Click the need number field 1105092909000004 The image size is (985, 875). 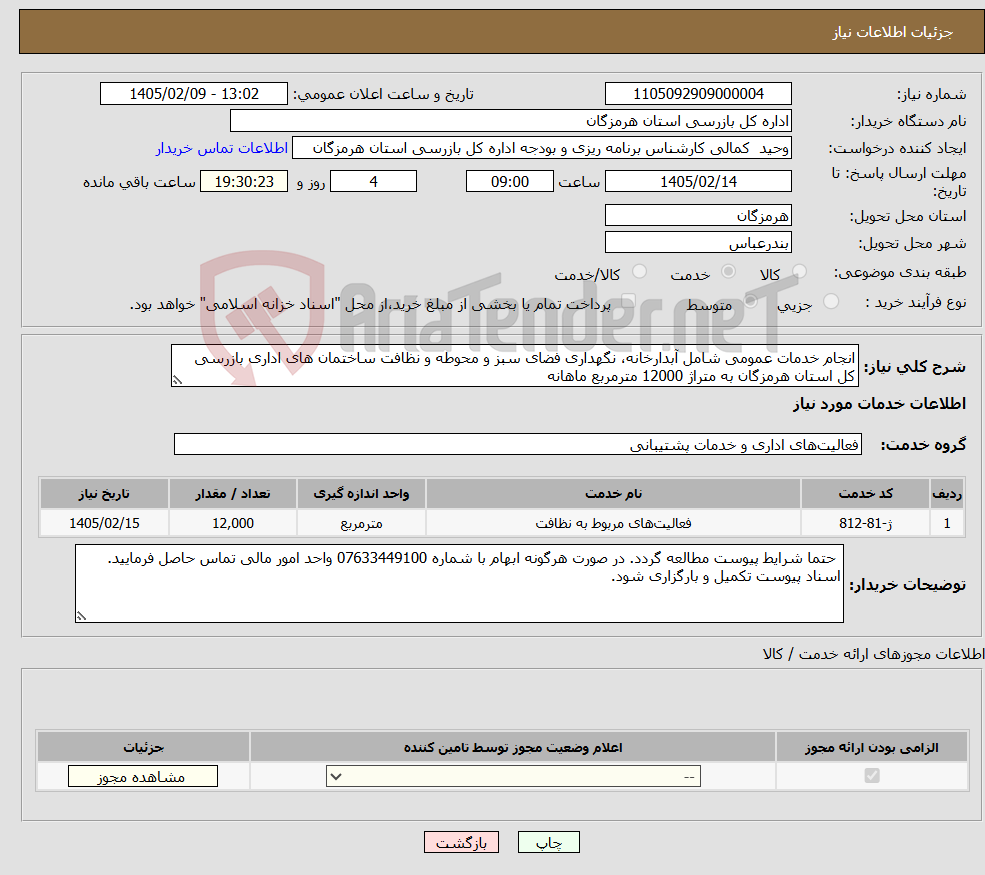(x=698, y=94)
